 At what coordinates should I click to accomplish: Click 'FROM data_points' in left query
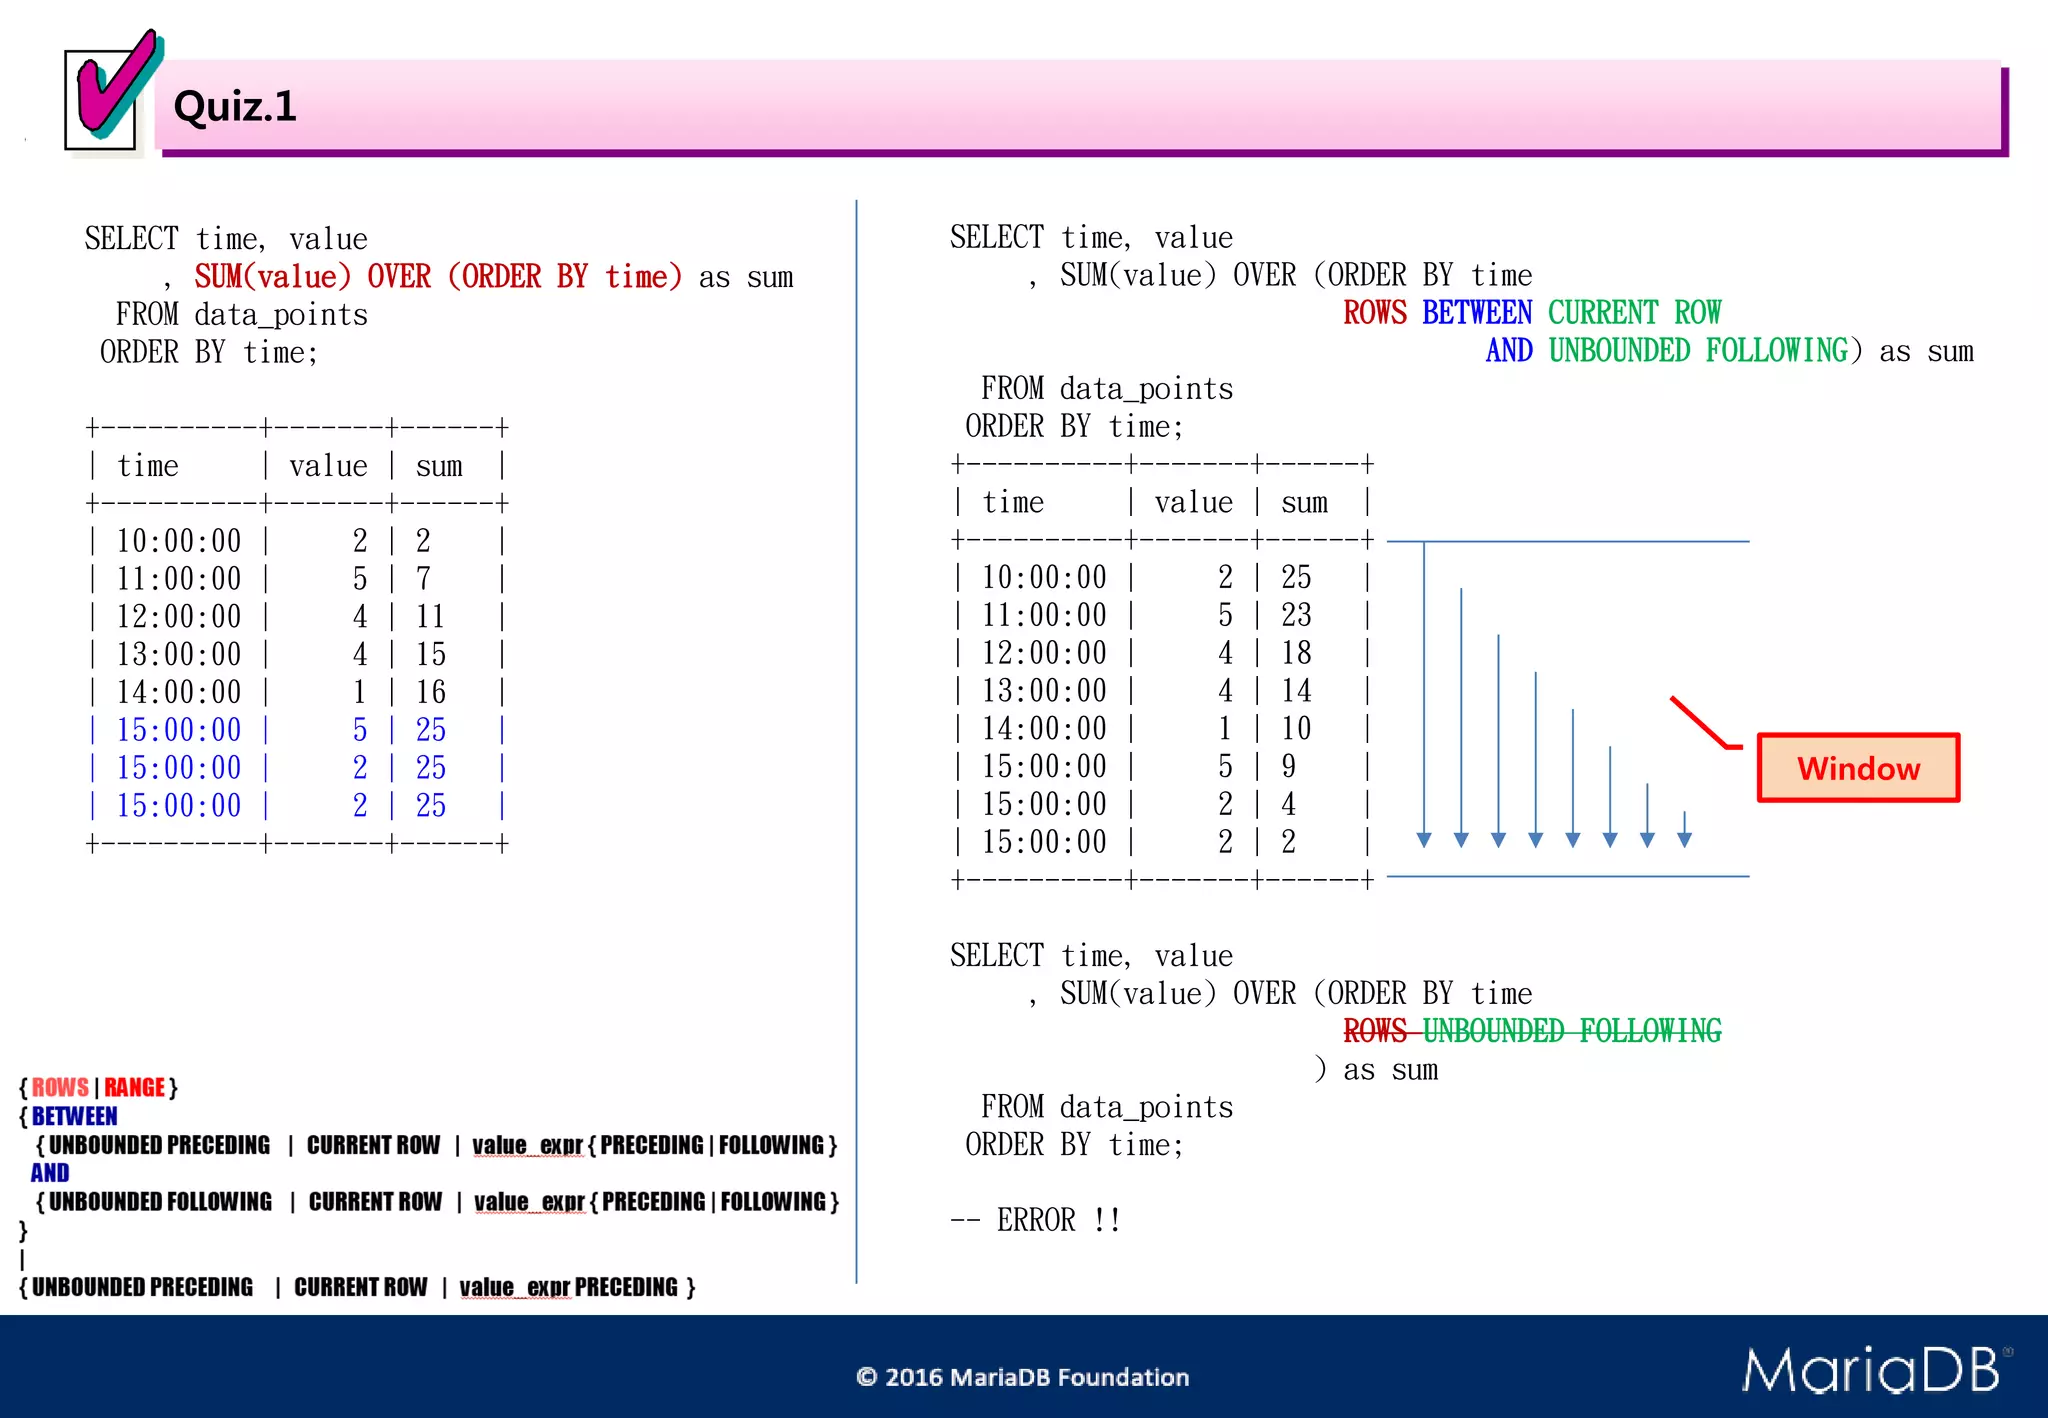click(x=241, y=315)
